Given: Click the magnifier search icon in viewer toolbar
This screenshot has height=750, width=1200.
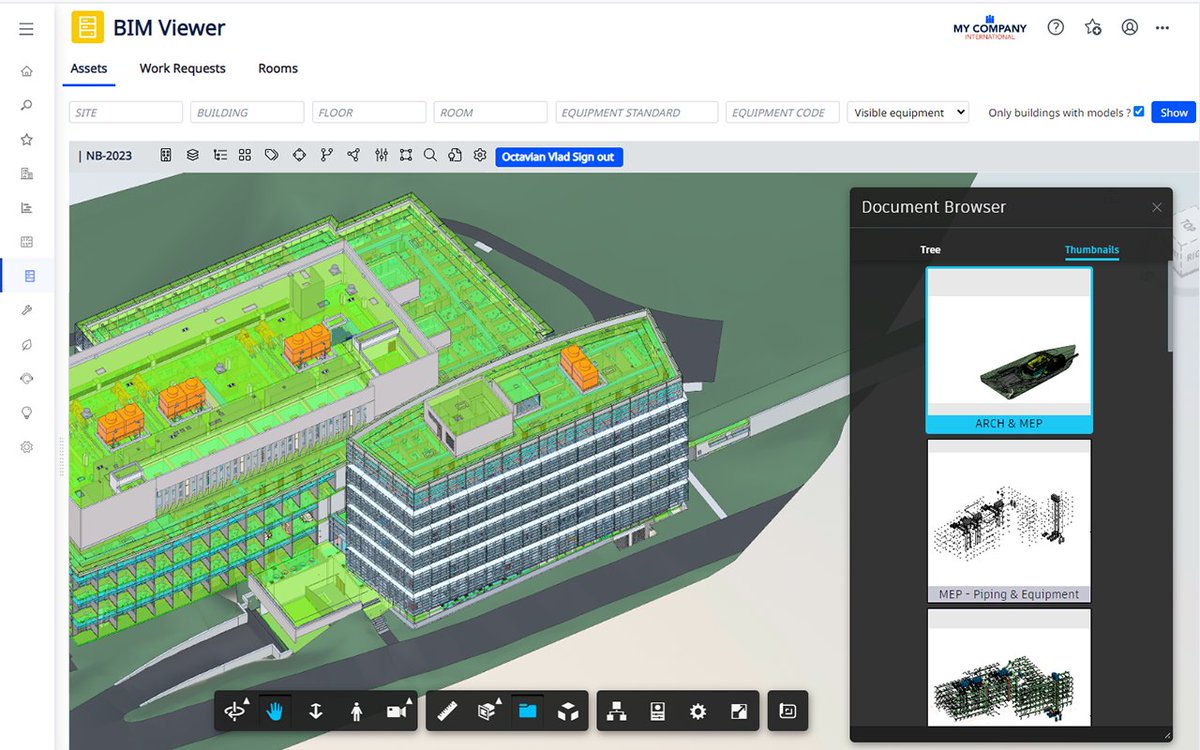Looking at the screenshot, I should tap(430, 156).
